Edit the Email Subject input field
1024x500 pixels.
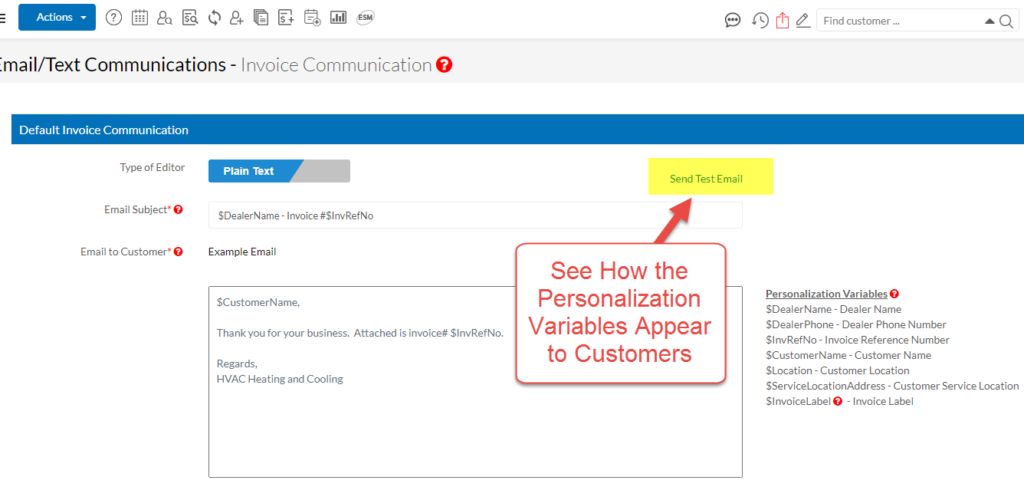pos(475,215)
